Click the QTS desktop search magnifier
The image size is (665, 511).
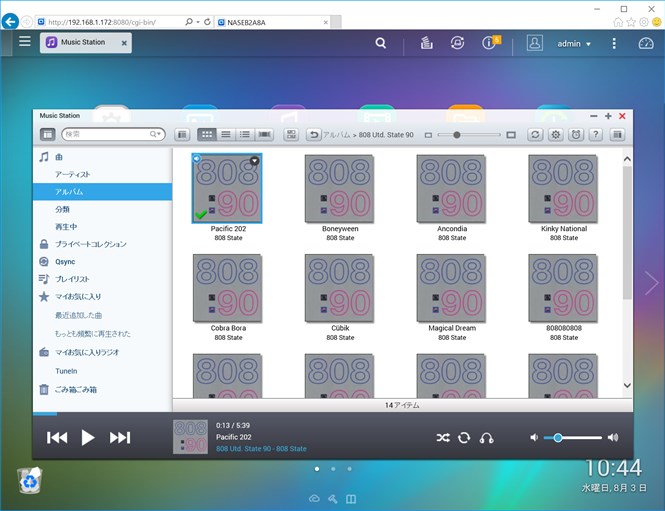pos(380,43)
